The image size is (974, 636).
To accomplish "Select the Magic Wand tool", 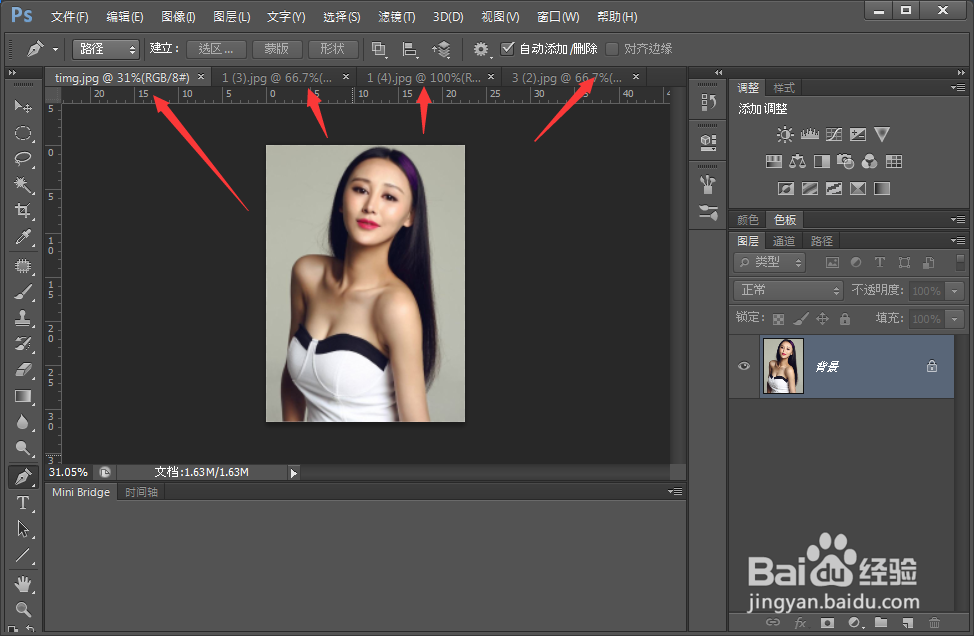I will 23,184.
